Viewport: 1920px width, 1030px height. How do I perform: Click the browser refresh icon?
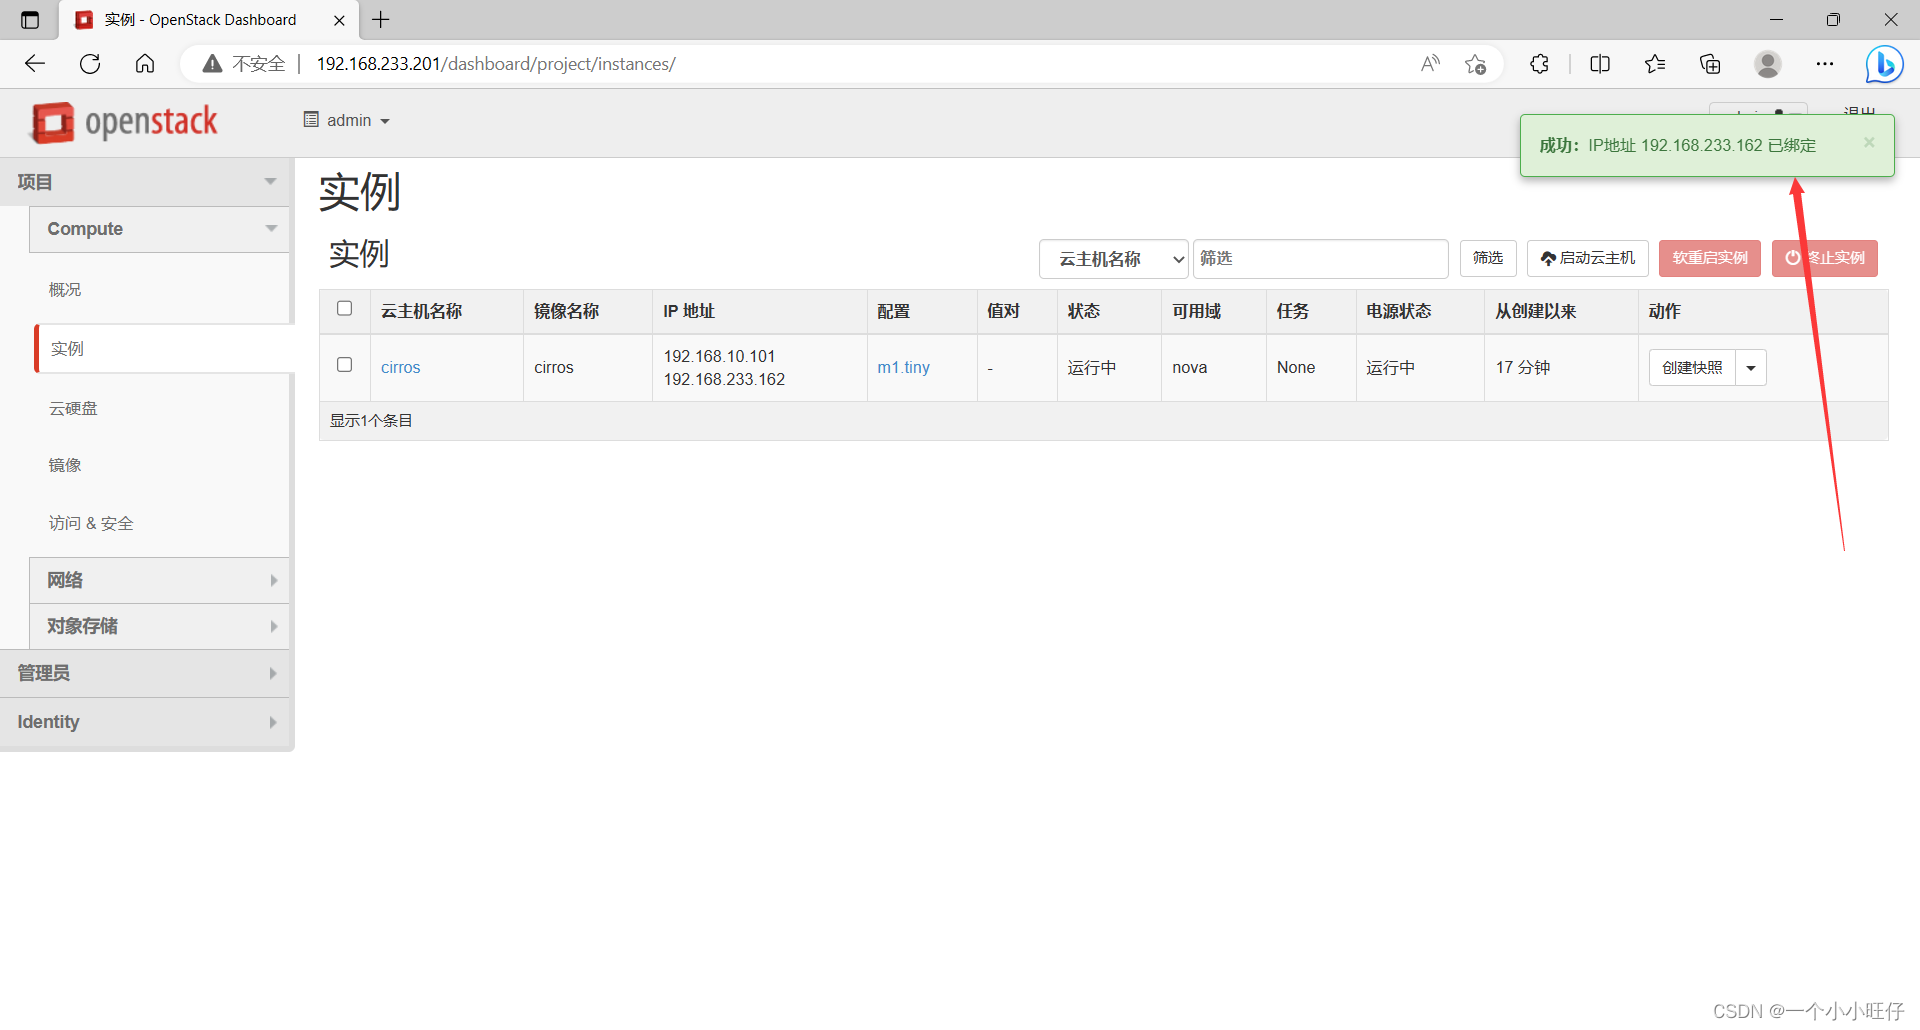(x=90, y=63)
